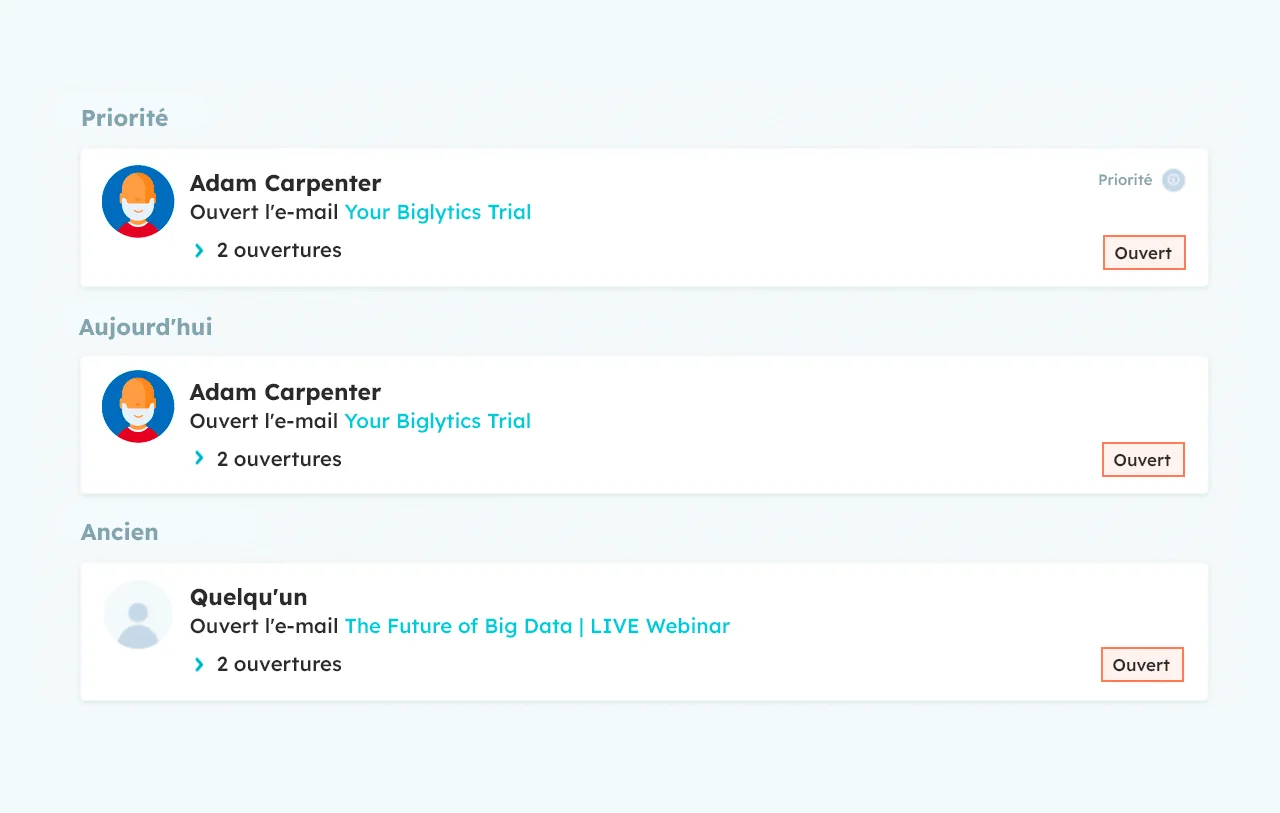The width and height of the screenshot is (1280, 813).
Task: Select the Adam Carpenter name in Priorité card
Action: click(x=285, y=183)
